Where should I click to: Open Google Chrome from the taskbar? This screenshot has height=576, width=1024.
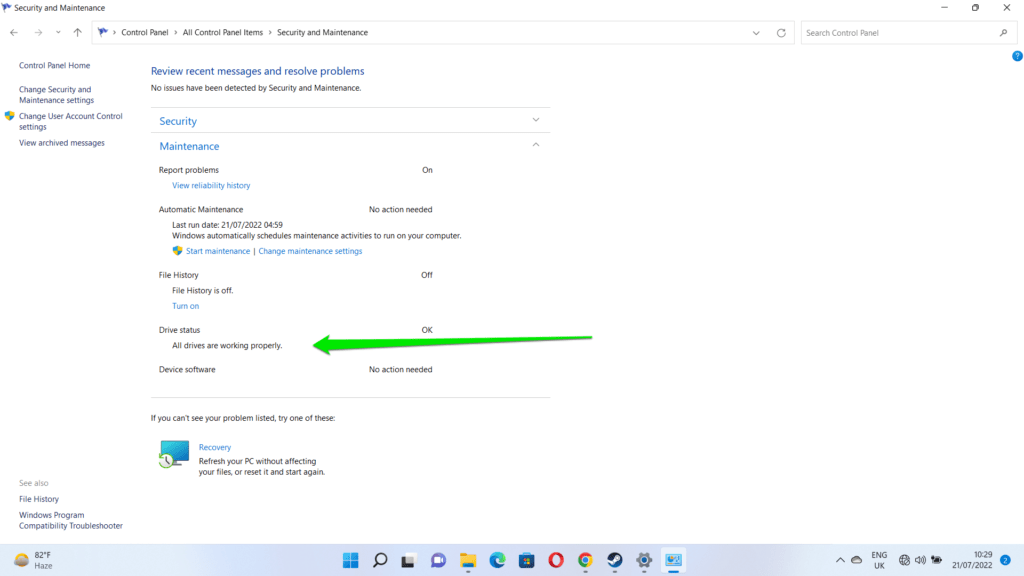(x=584, y=560)
